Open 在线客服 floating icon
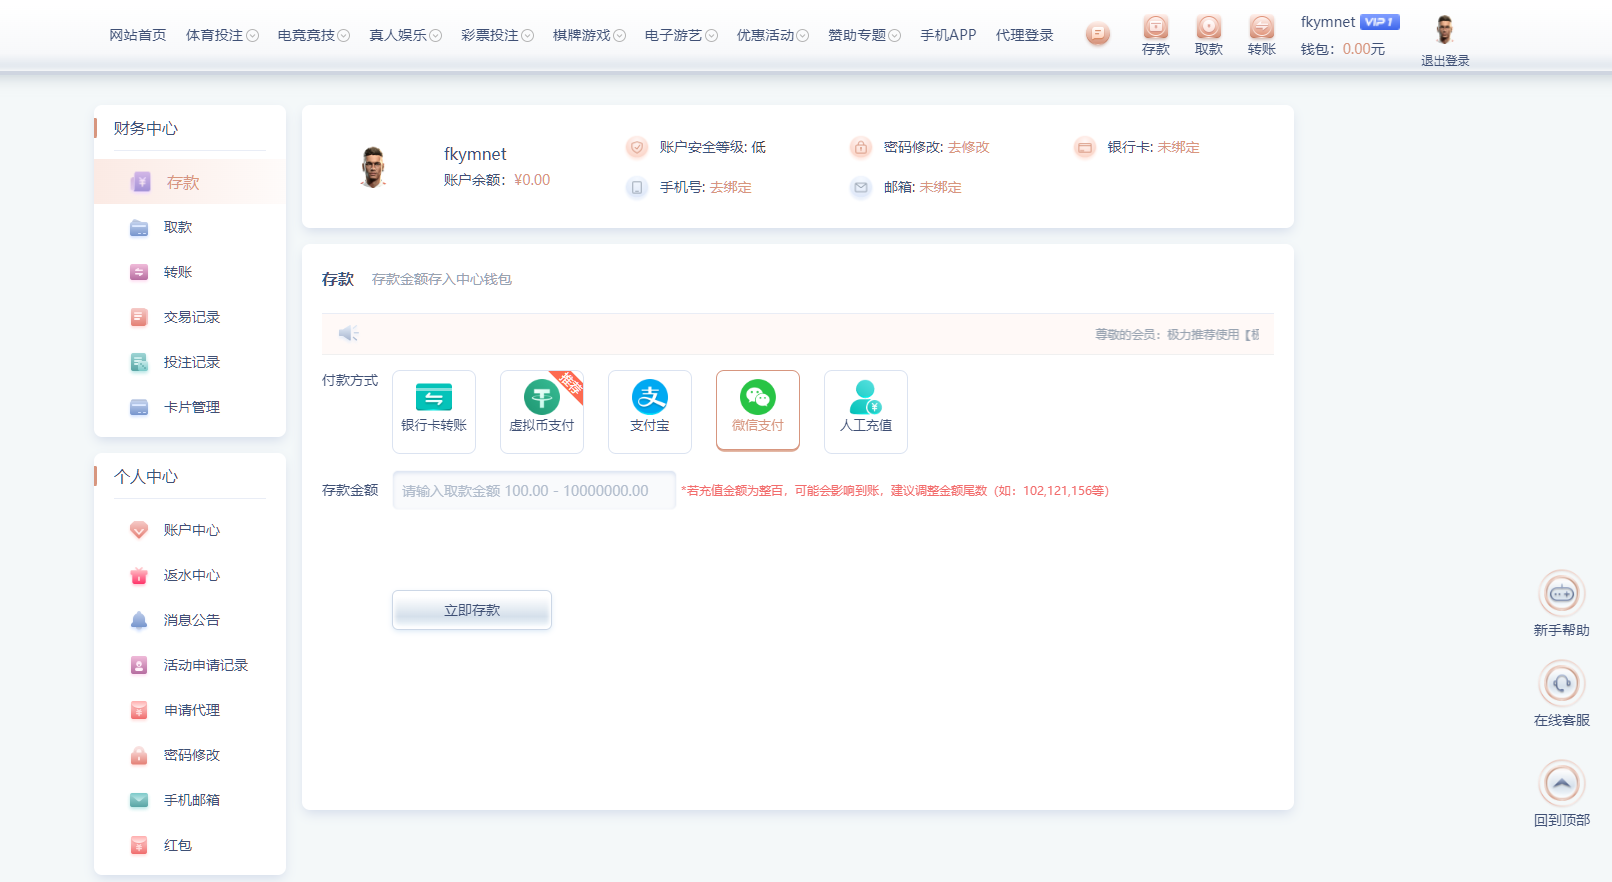Image resolution: width=1612 pixels, height=882 pixels. (x=1562, y=684)
